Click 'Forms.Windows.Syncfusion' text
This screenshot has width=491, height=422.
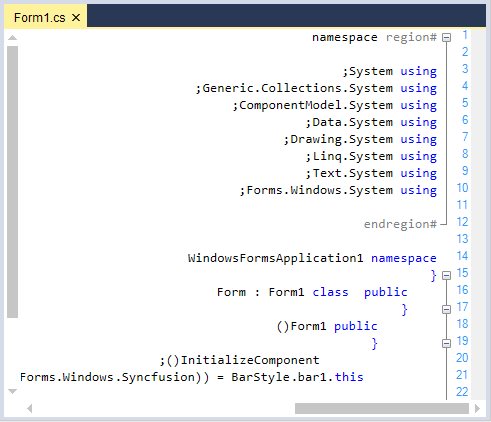pyautogui.click(x=107, y=377)
